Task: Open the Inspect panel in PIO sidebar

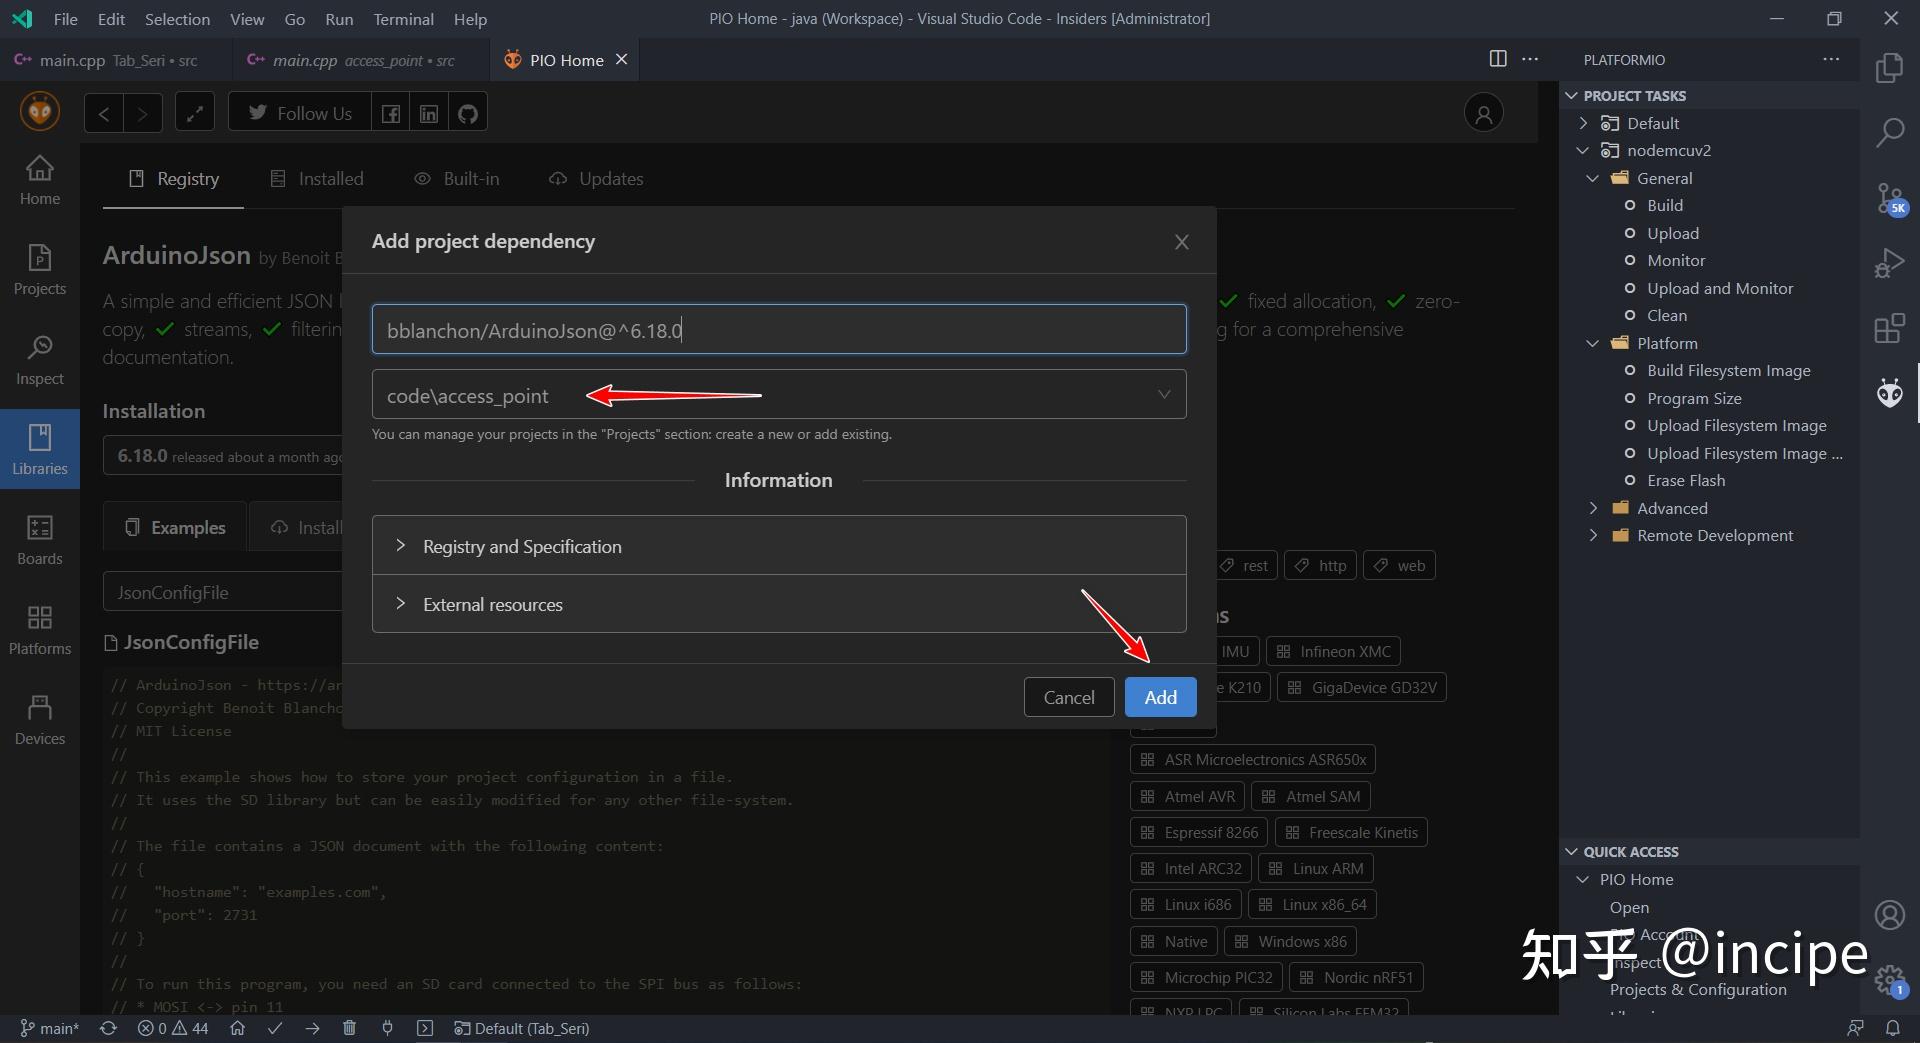Action: pos(39,356)
